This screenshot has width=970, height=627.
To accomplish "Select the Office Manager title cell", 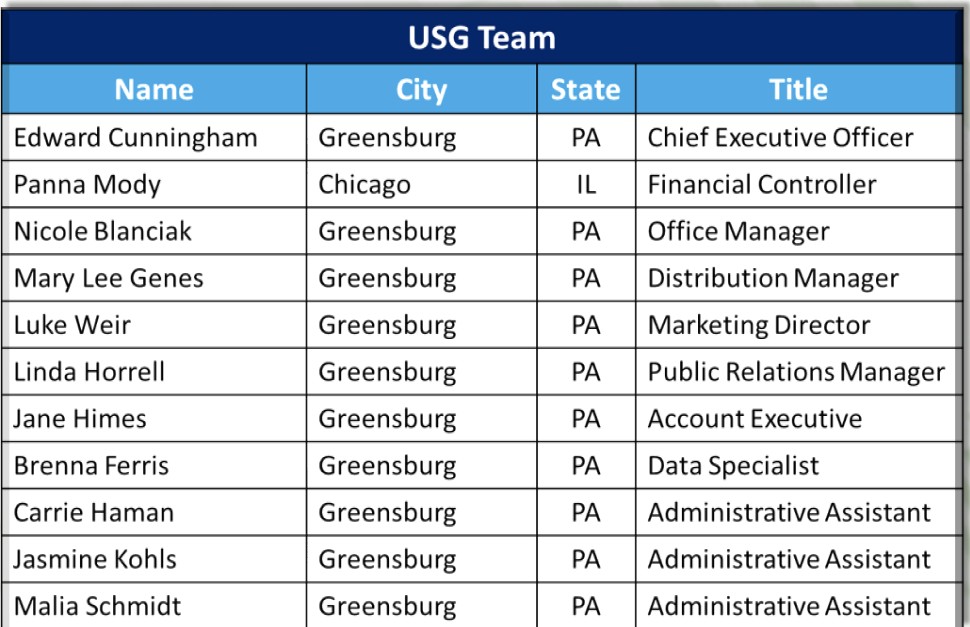I will (x=738, y=232).
